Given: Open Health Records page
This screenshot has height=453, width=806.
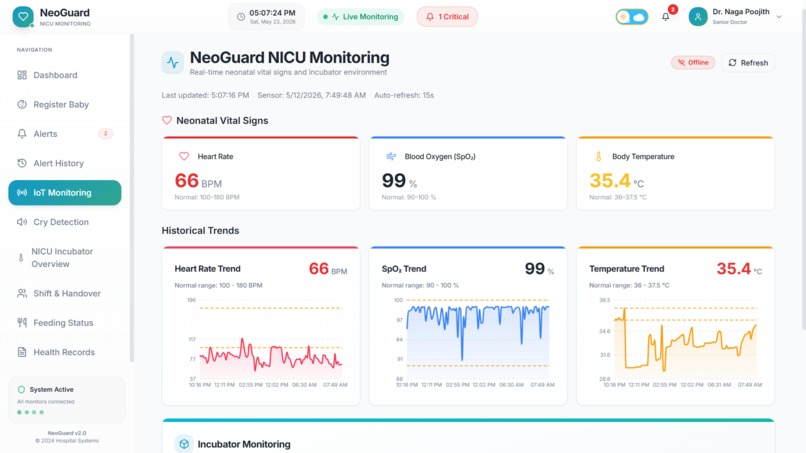Looking at the screenshot, I should [65, 352].
